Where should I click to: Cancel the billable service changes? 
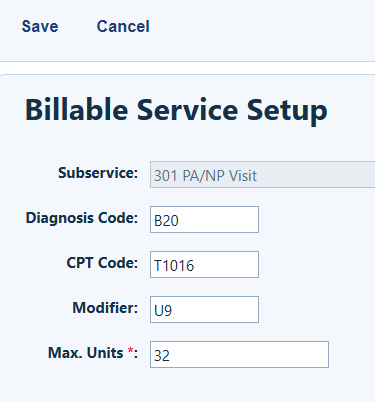point(123,26)
